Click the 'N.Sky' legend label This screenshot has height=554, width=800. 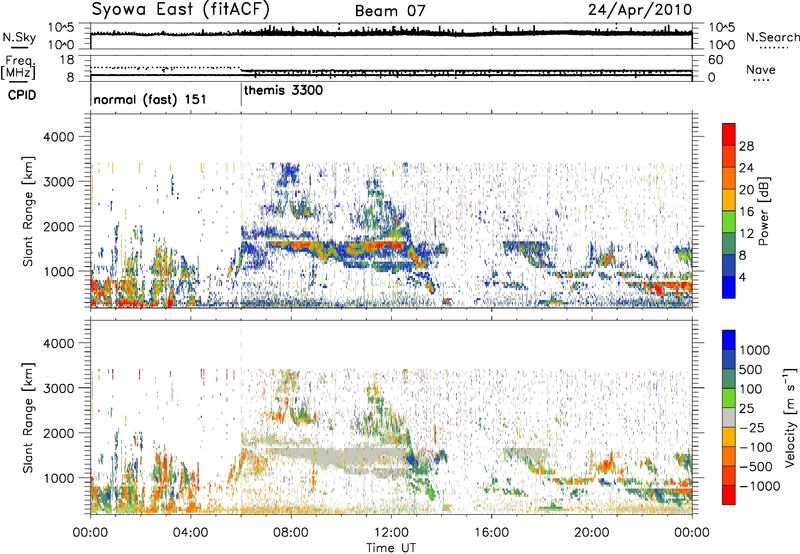[x=19, y=37]
